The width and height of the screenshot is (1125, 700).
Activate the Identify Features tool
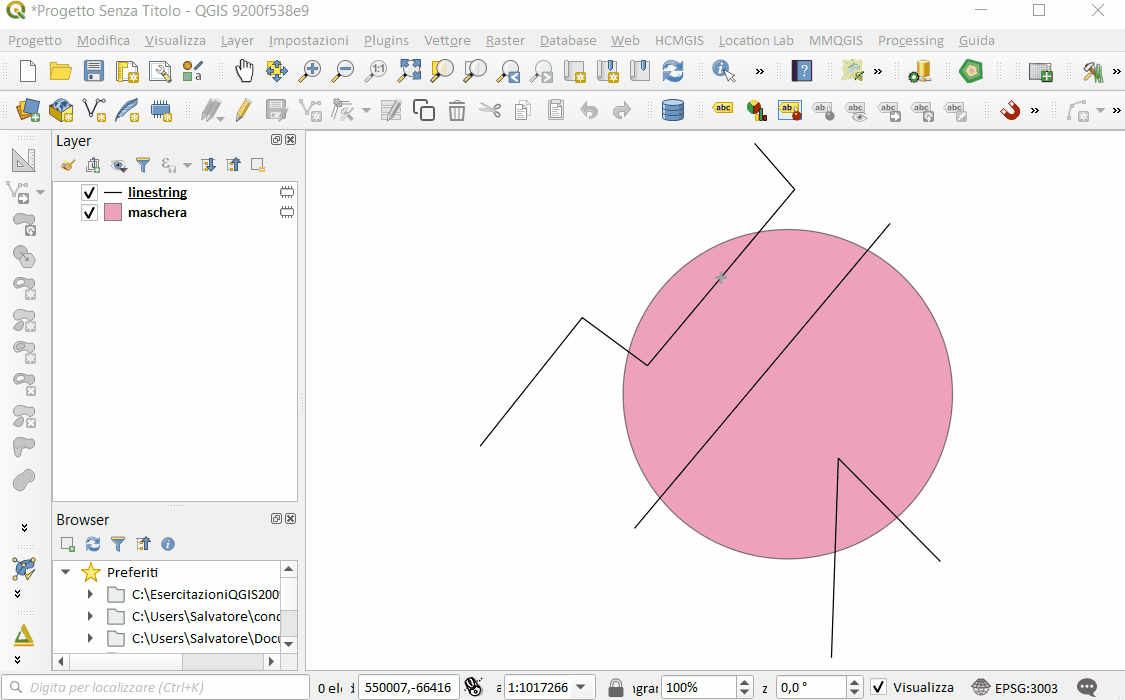723,71
